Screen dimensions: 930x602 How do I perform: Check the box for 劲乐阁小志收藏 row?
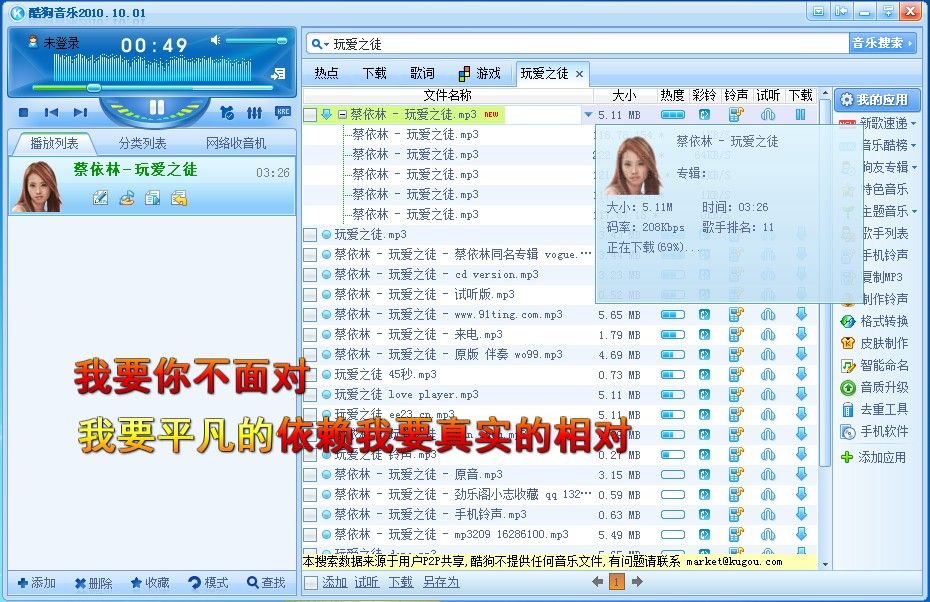tap(310, 495)
